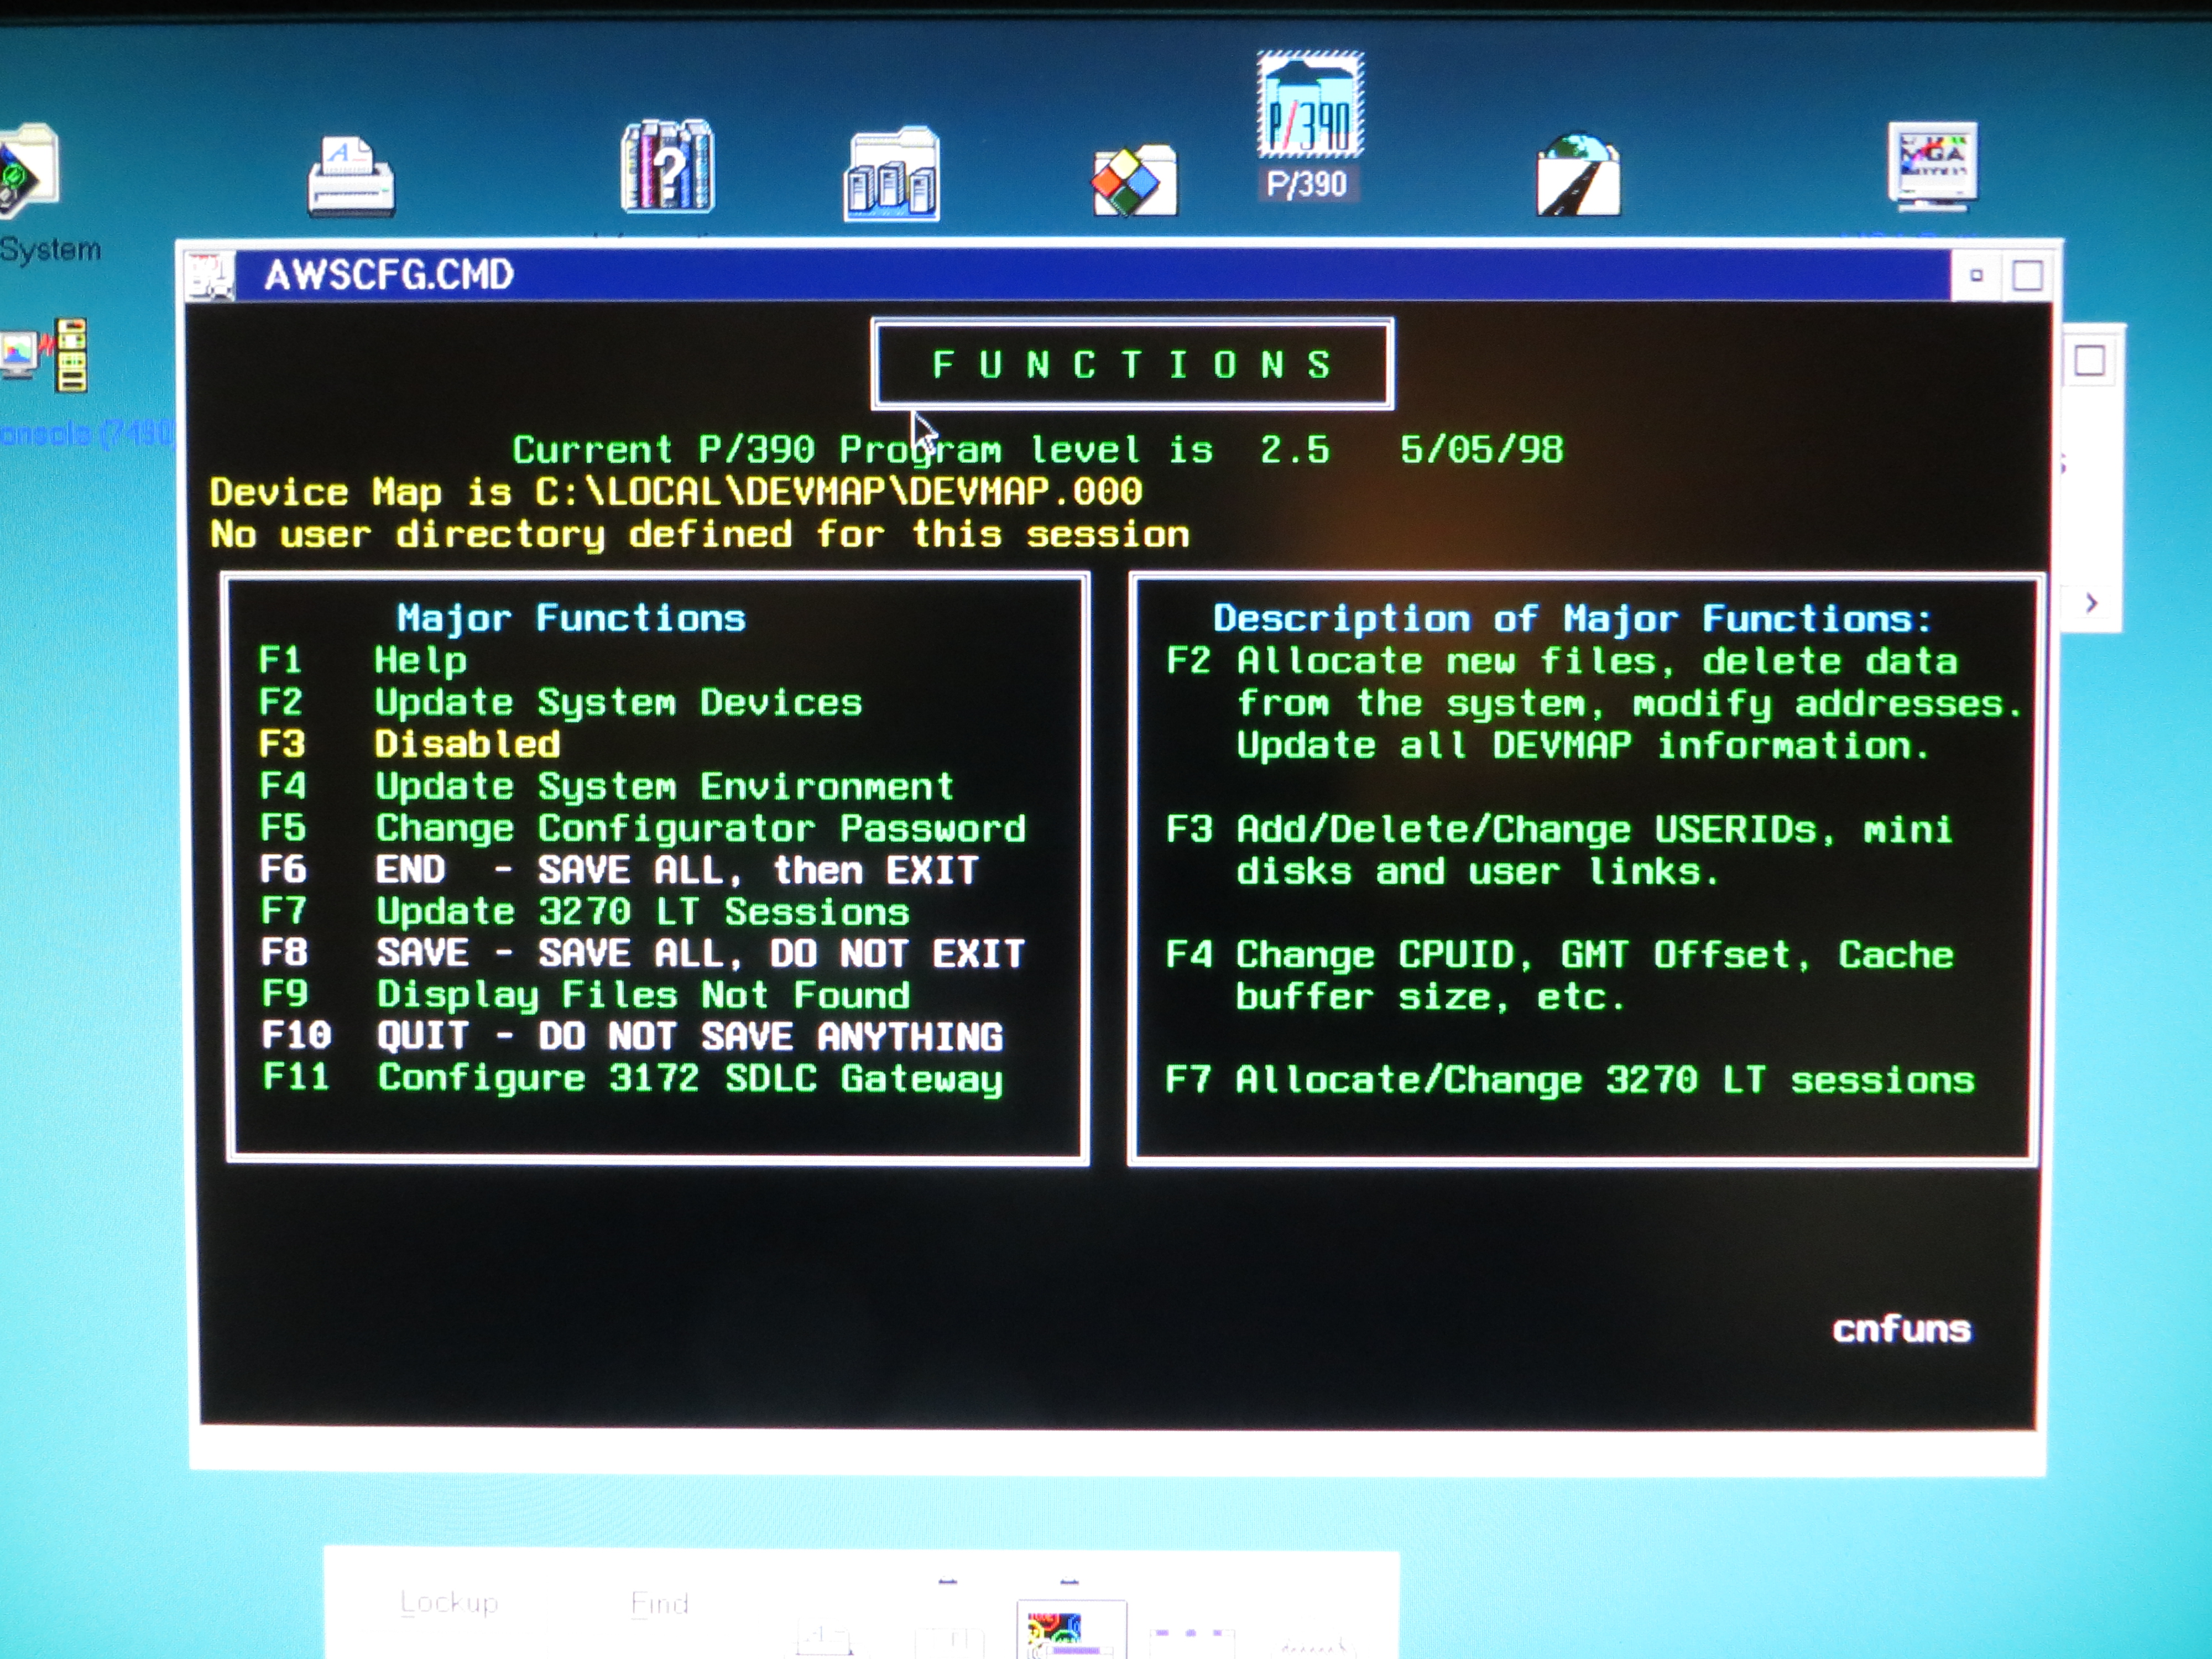Image resolution: width=2212 pixels, height=1659 pixels.
Task: Click the Lockup button on the LaunchPad
Action: pos(449,1603)
